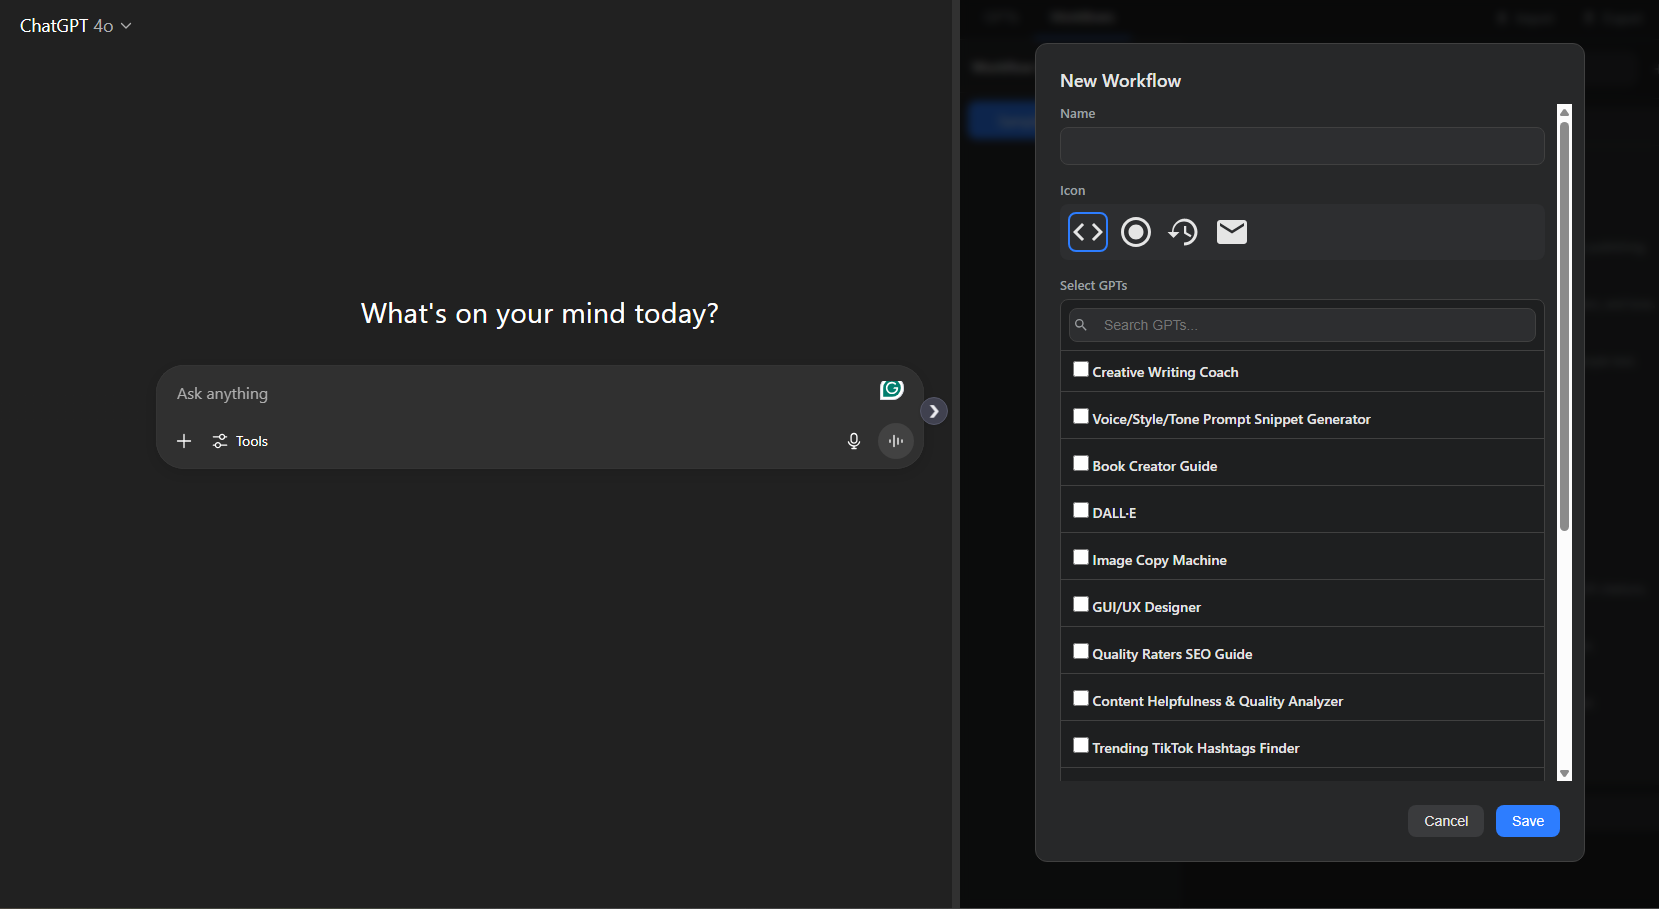Select the record circle workflow icon

click(x=1136, y=232)
